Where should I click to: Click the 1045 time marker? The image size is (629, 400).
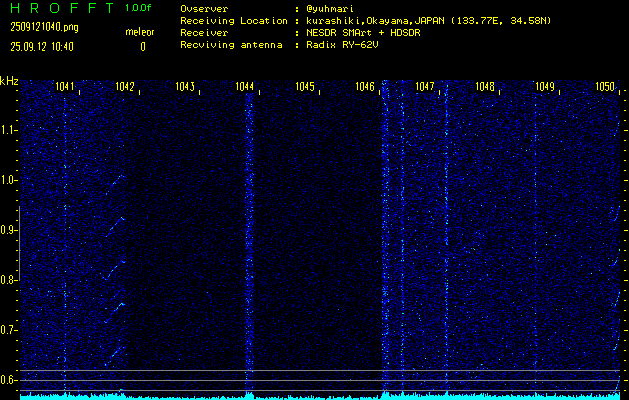tap(305, 87)
